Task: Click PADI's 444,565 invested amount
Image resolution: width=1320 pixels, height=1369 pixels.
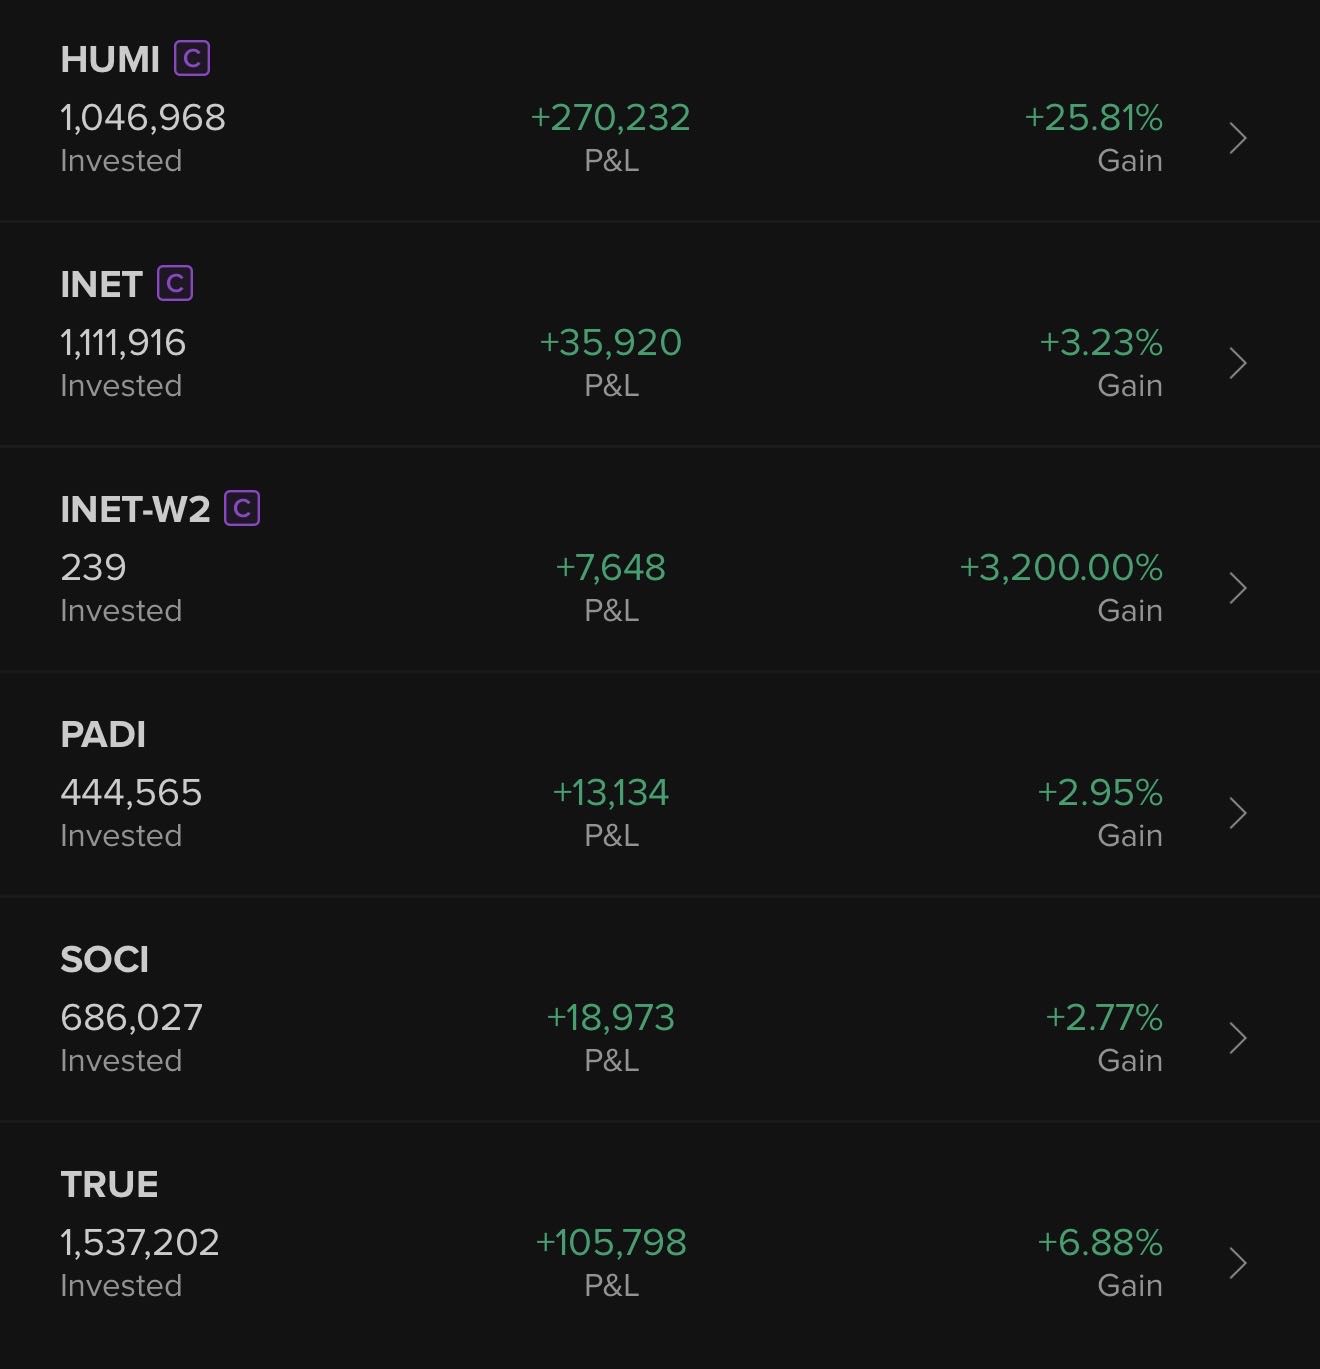Action: tap(131, 793)
